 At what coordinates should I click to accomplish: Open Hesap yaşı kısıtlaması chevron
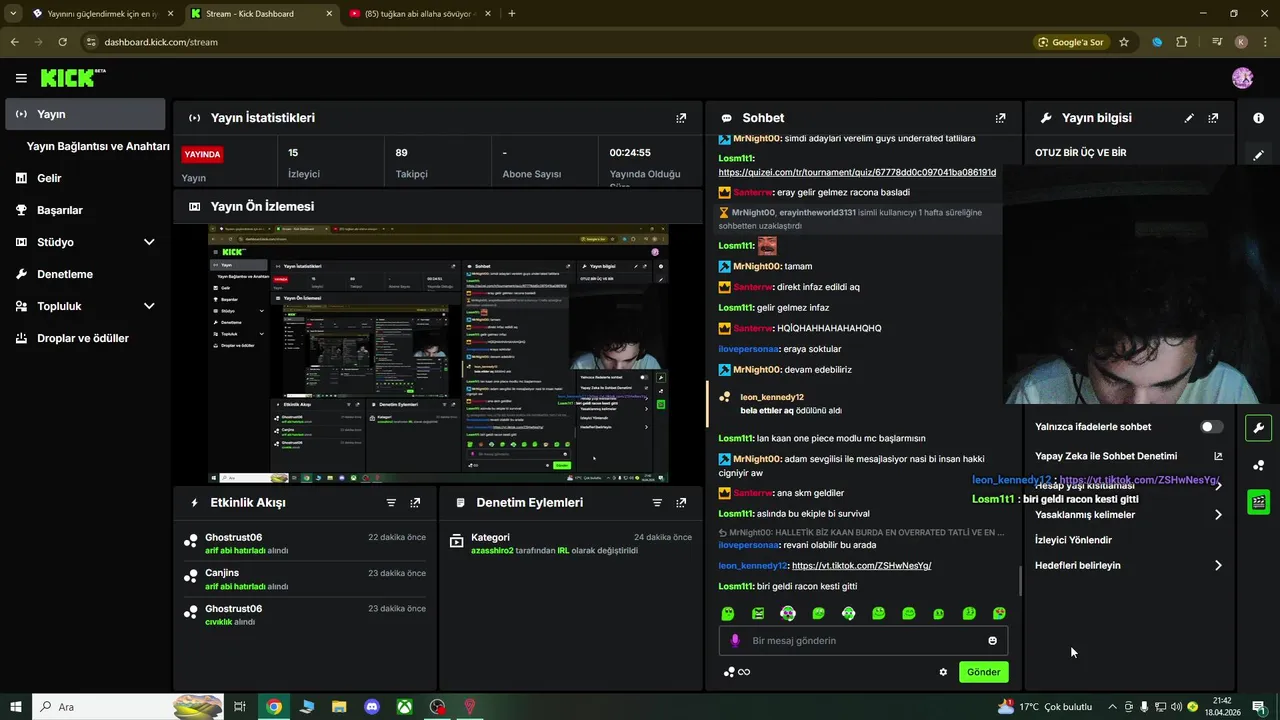tap(1218, 486)
